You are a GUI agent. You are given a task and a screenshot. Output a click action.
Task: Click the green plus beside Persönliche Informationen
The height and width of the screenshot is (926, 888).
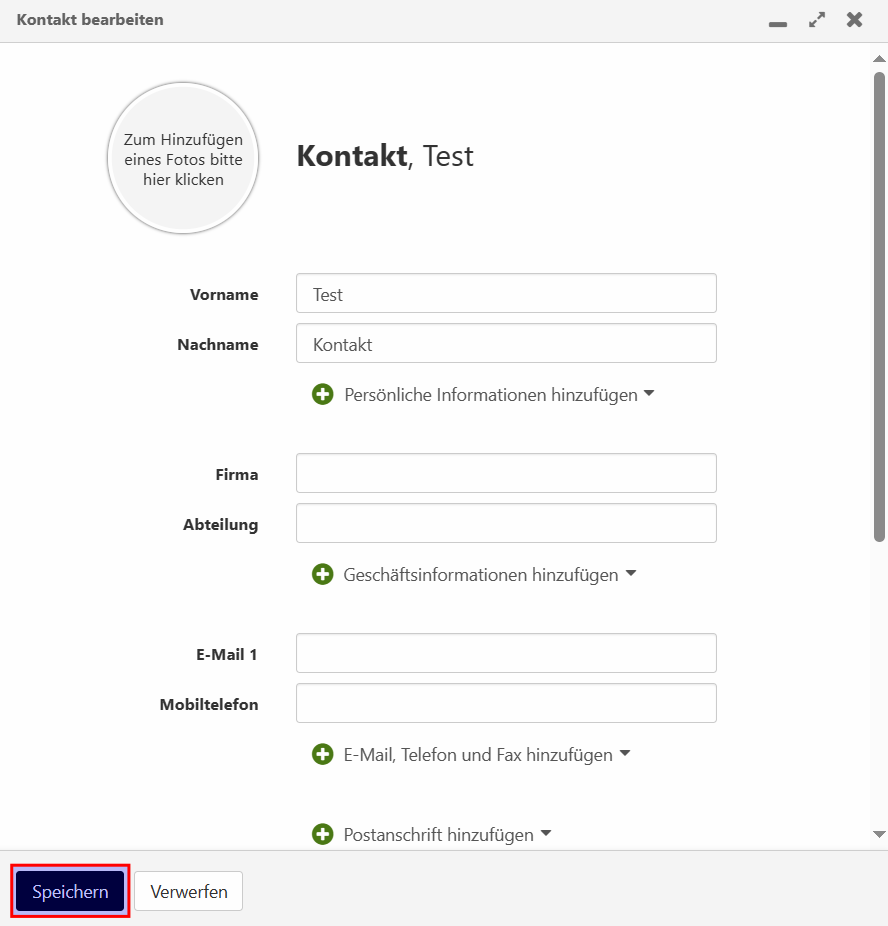(322, 394)
